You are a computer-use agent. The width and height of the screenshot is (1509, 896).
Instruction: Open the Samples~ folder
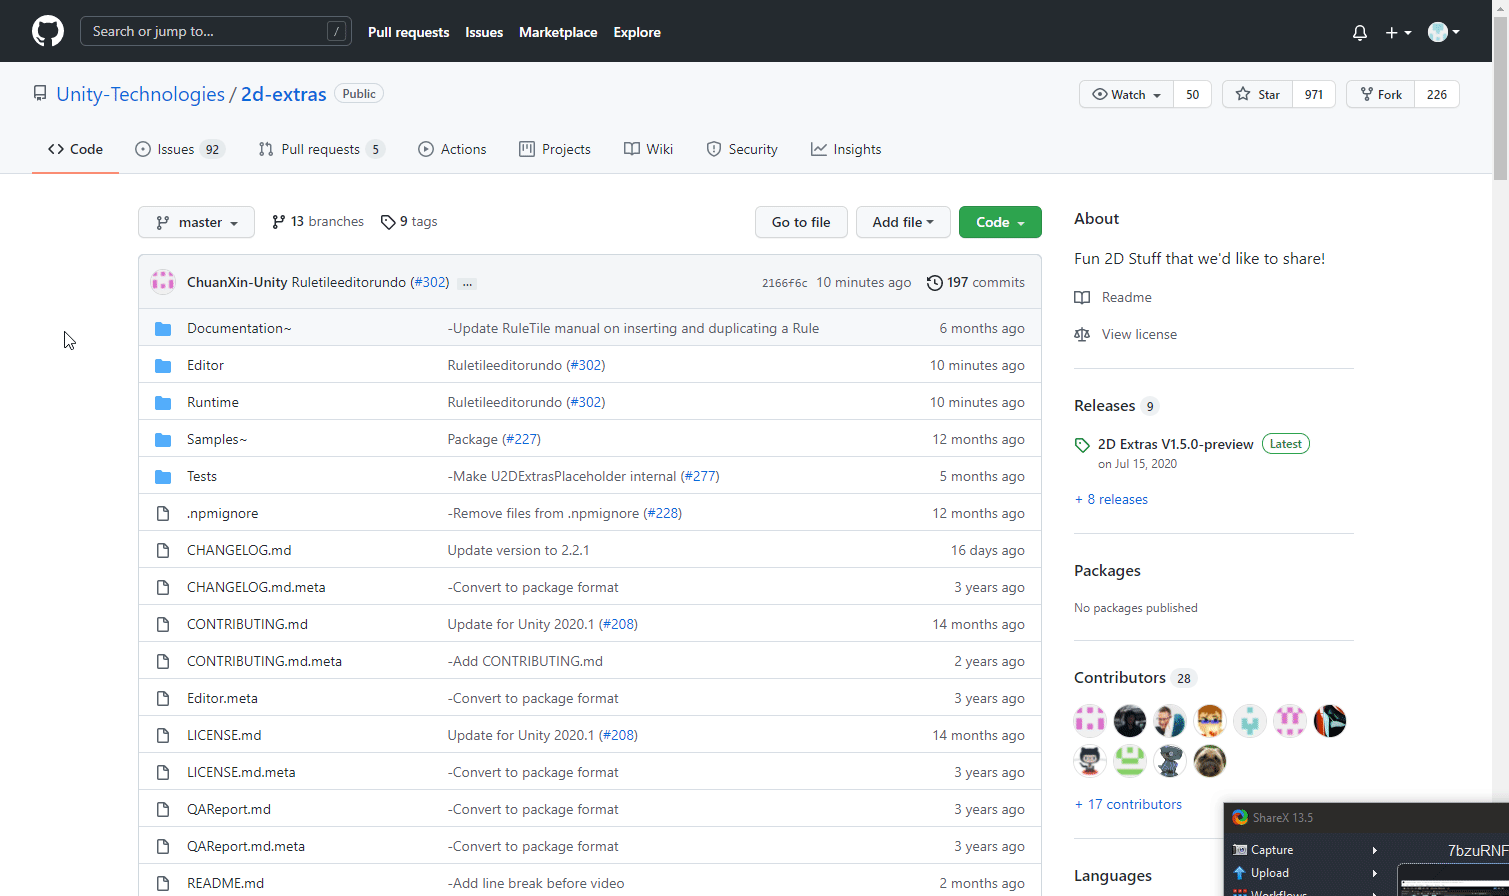(217, 439)
